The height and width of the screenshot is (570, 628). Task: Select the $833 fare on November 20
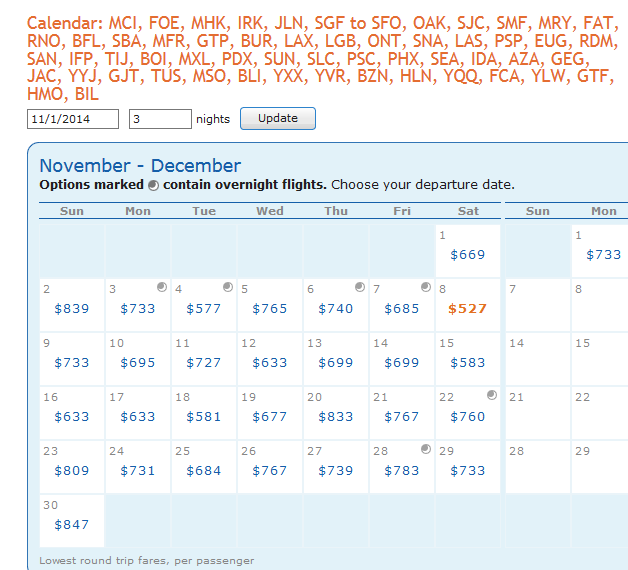click(336, 417)
